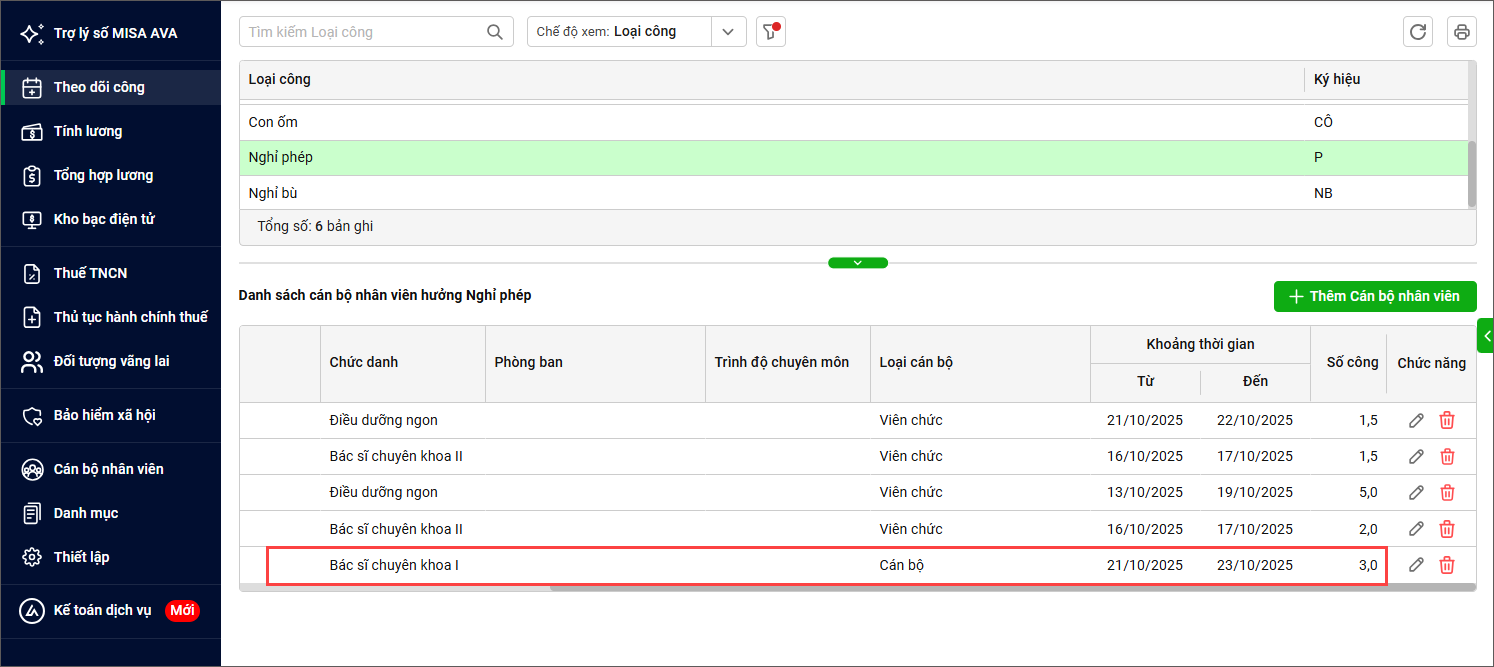Image resolution: width=1494 pixels, height=667 pixels.
Task: Click the refresh icon in top toolbar
Action: [x=1417, y=32]
